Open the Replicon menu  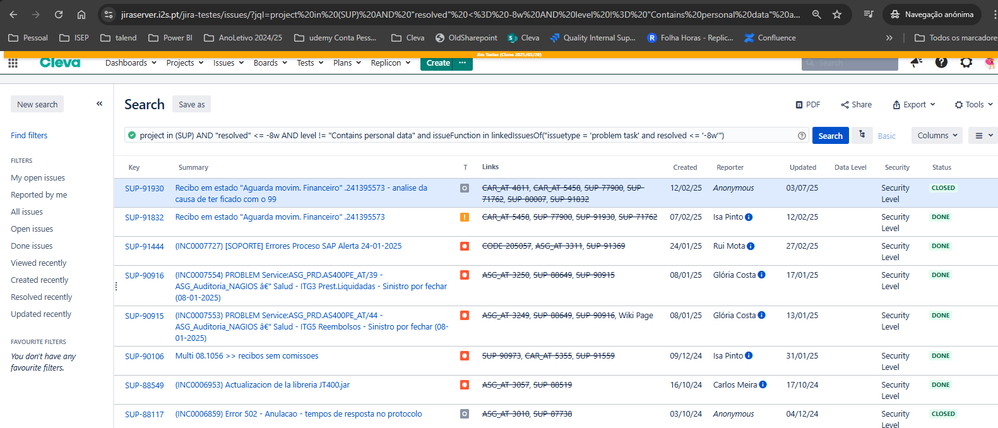coord(391,63)
